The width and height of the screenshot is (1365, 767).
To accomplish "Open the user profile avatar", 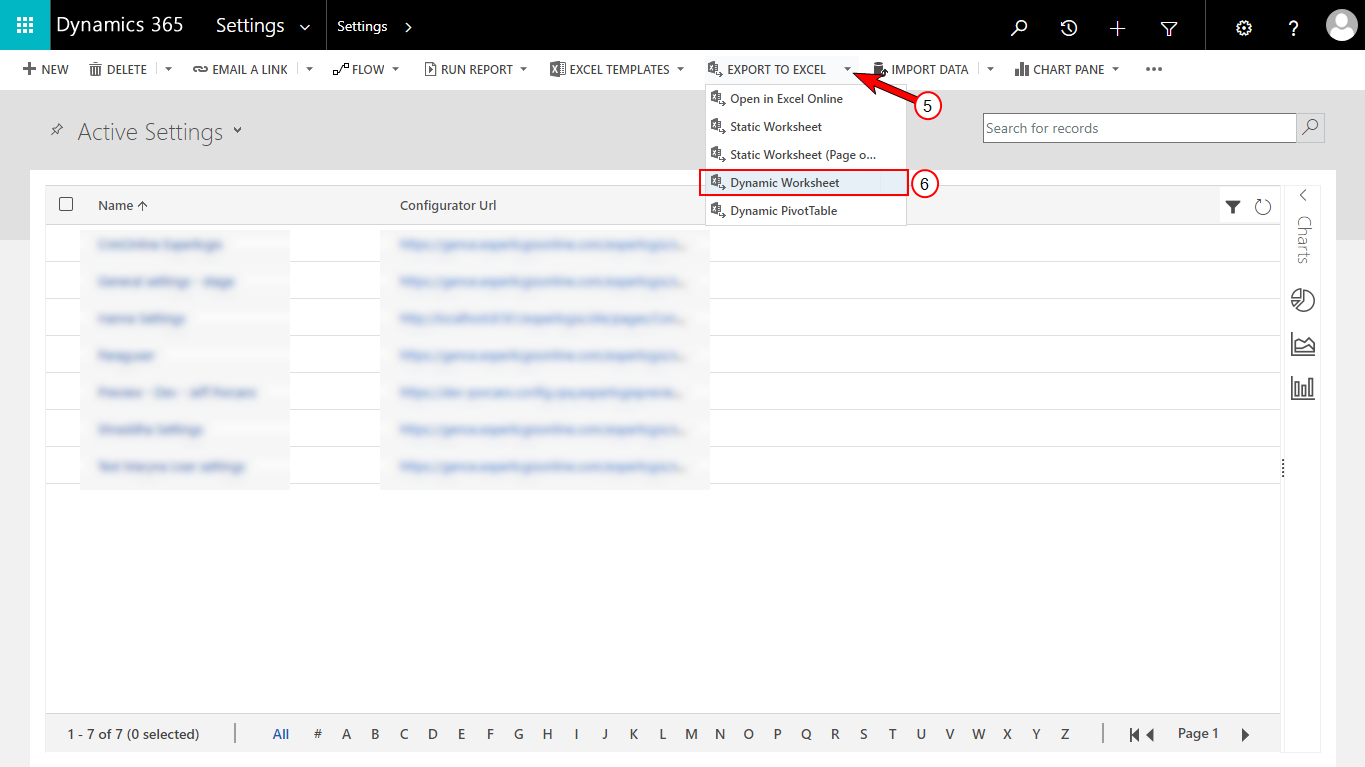I will tap(1341, 26).
